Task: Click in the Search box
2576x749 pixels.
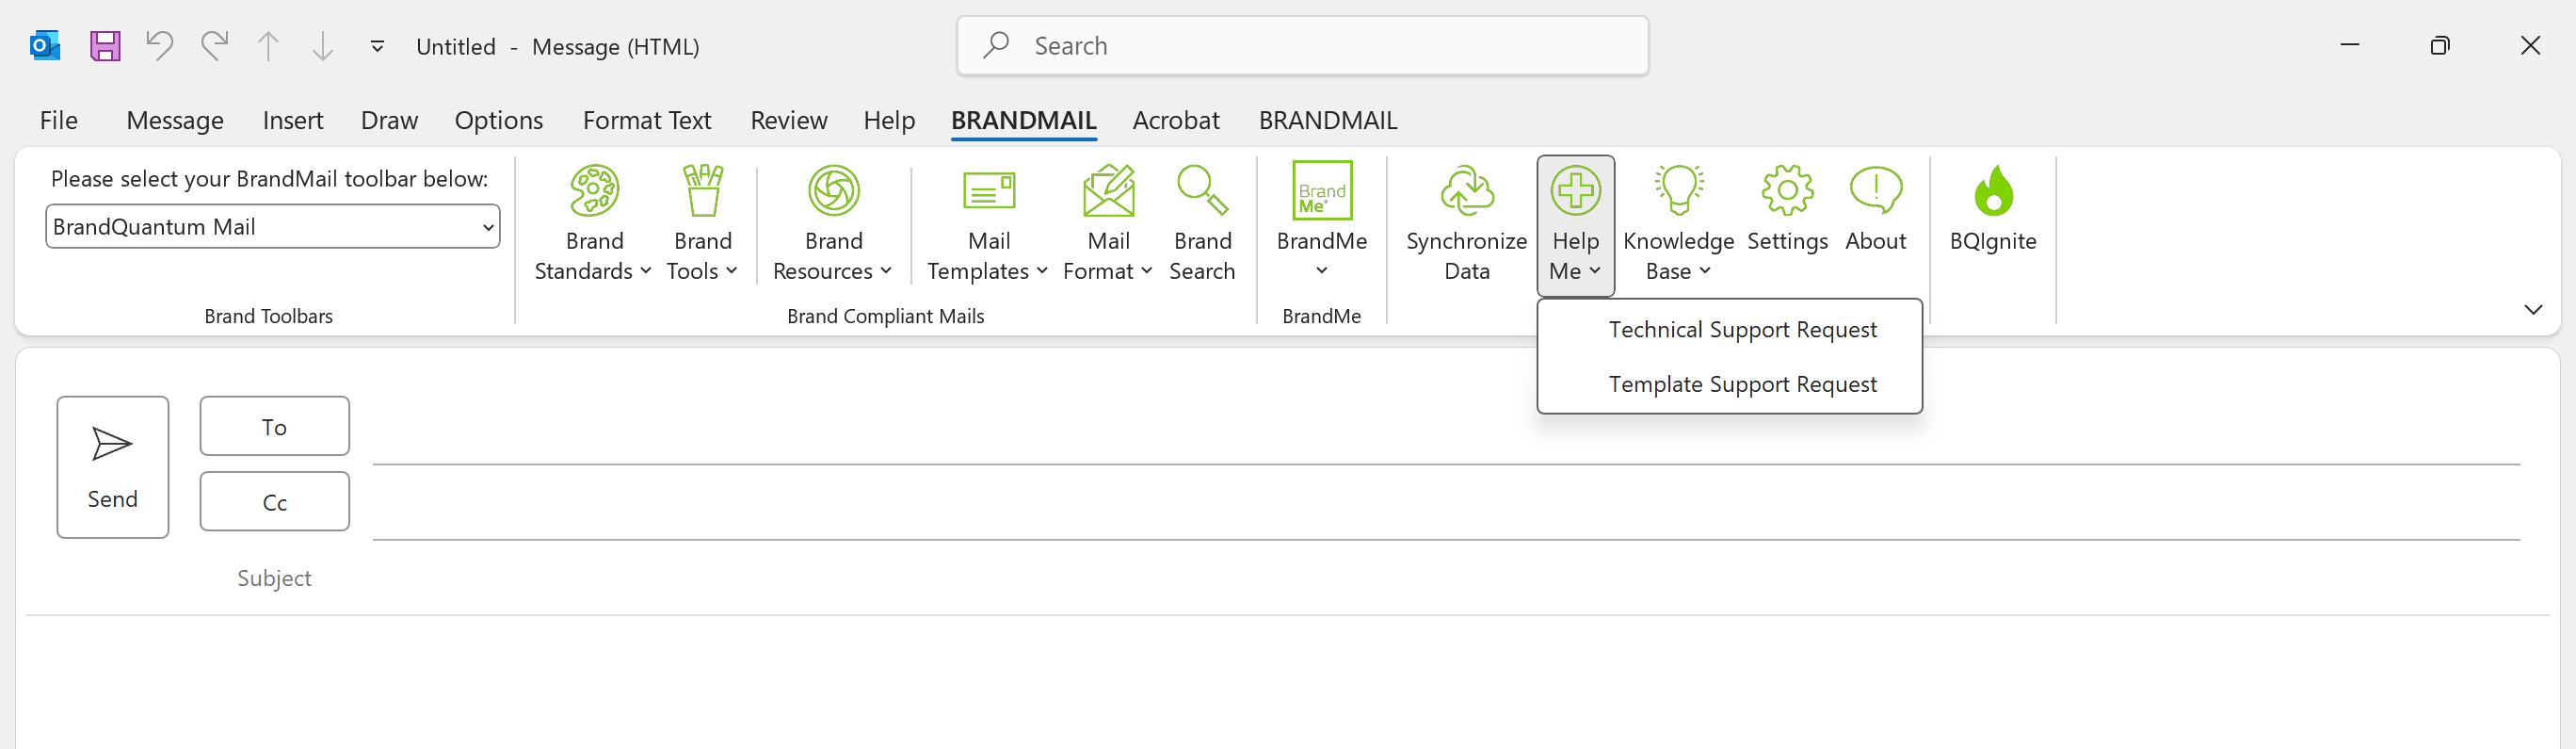Action: coord(1302,46)
